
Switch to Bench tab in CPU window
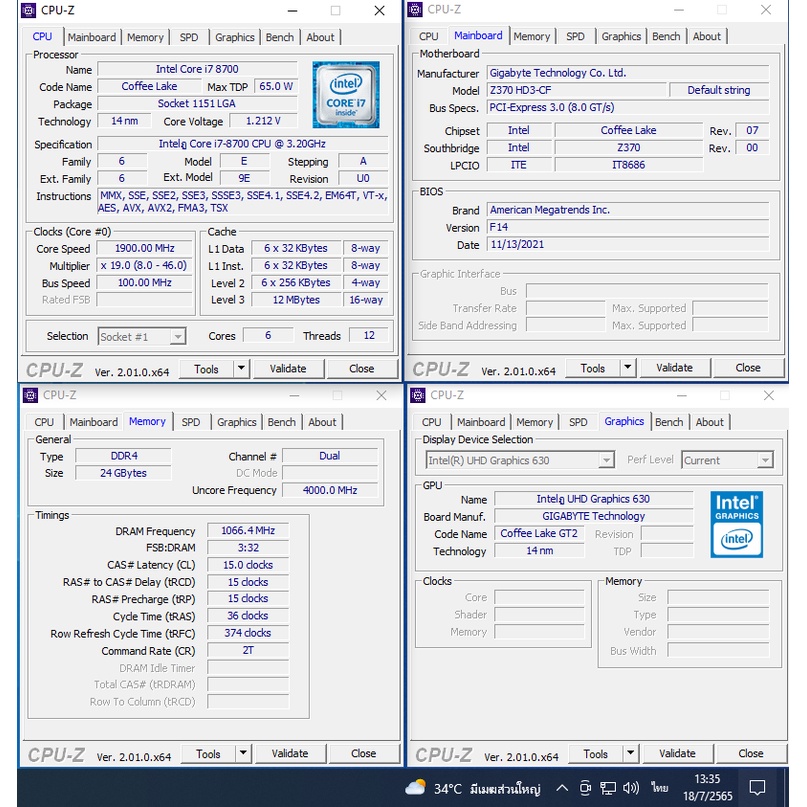click(280, 38)
